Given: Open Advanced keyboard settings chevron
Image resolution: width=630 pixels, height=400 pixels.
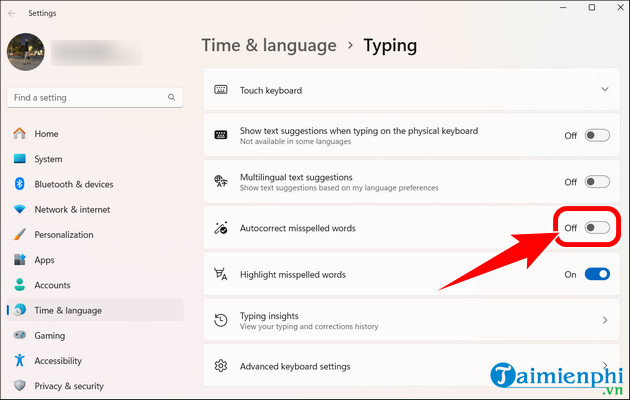Looking at the screenshot, I should pos(604,366).
